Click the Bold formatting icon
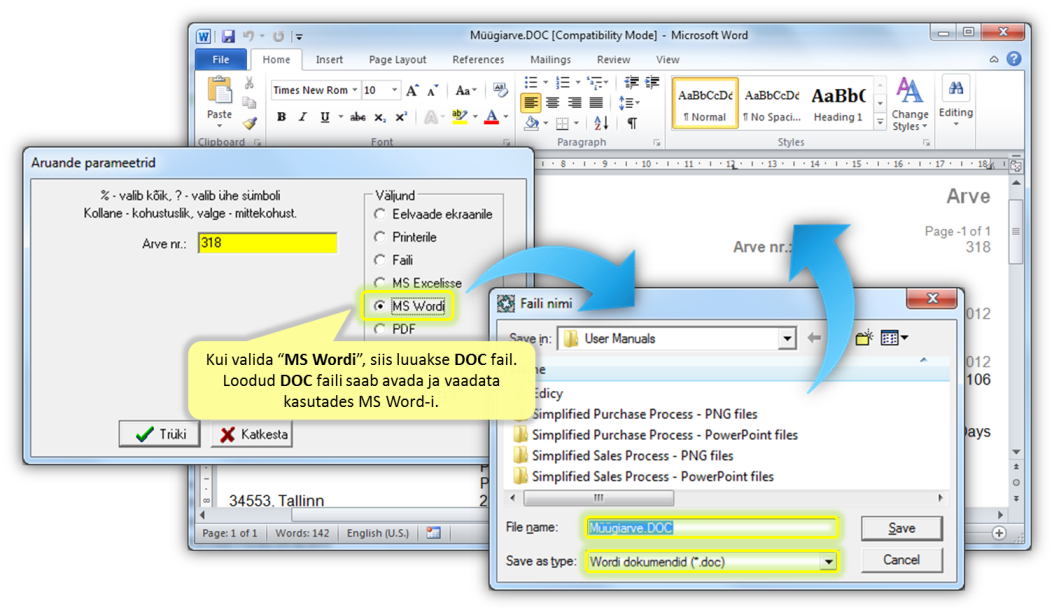Viewport: 1054px width, 613px height. (282, 117)
